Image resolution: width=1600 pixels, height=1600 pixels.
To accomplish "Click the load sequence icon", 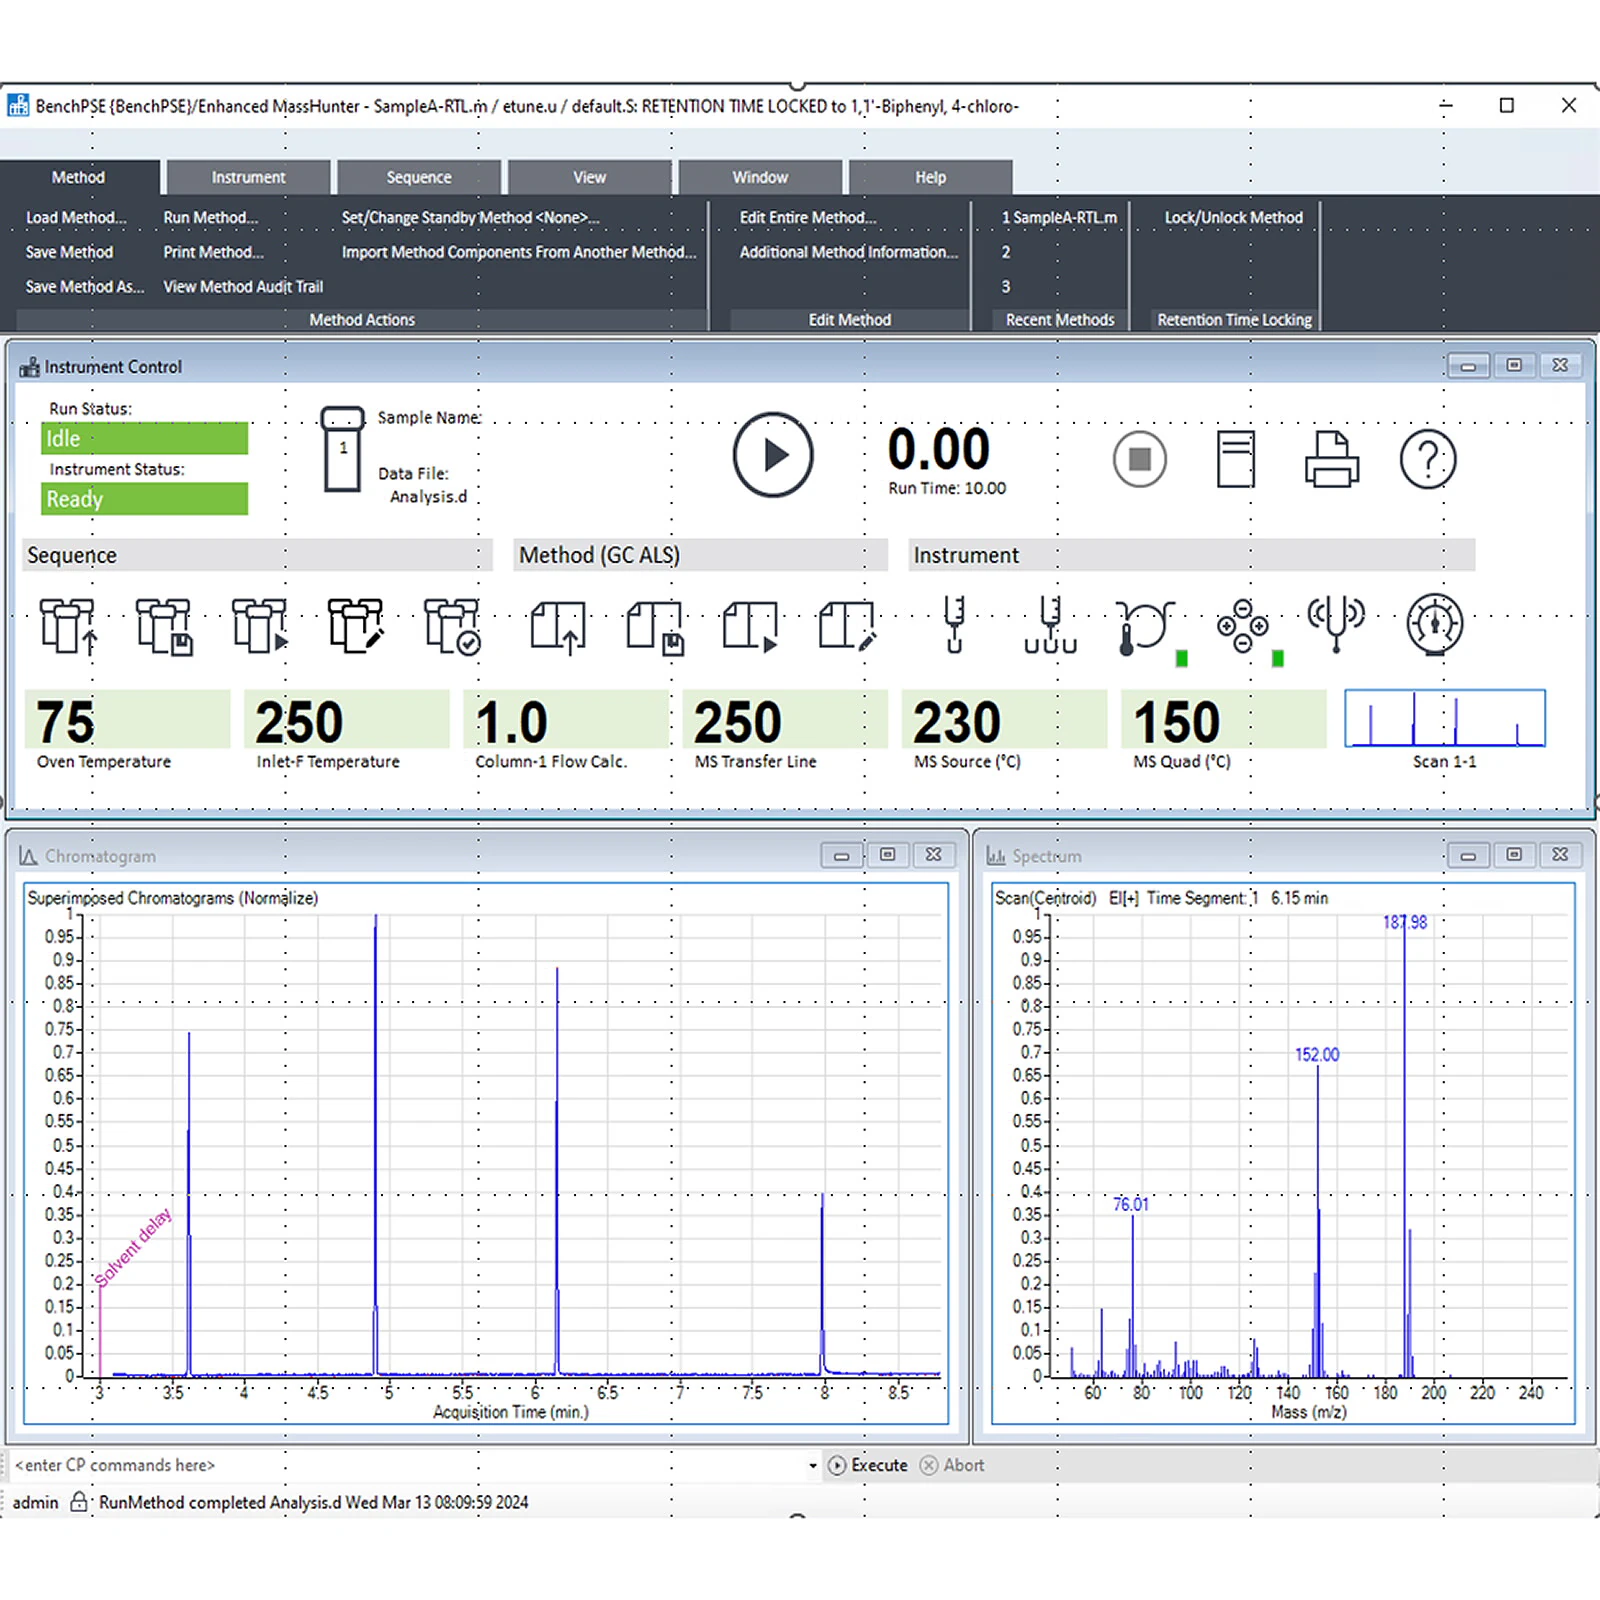I will pyautogui.click(x=68, y=626).
